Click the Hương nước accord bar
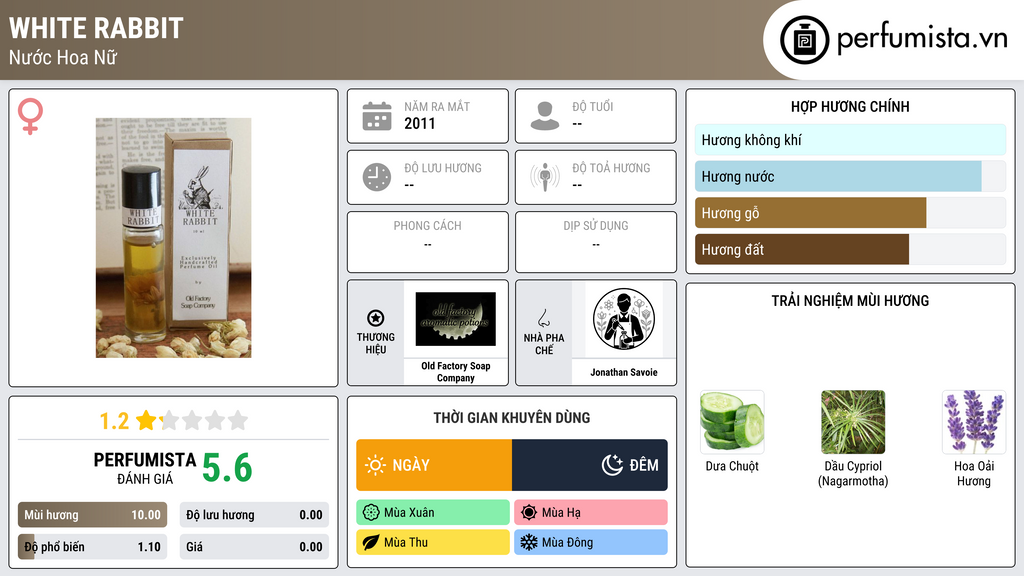Screen dimensions: 1024x576 tap(850, 176)
